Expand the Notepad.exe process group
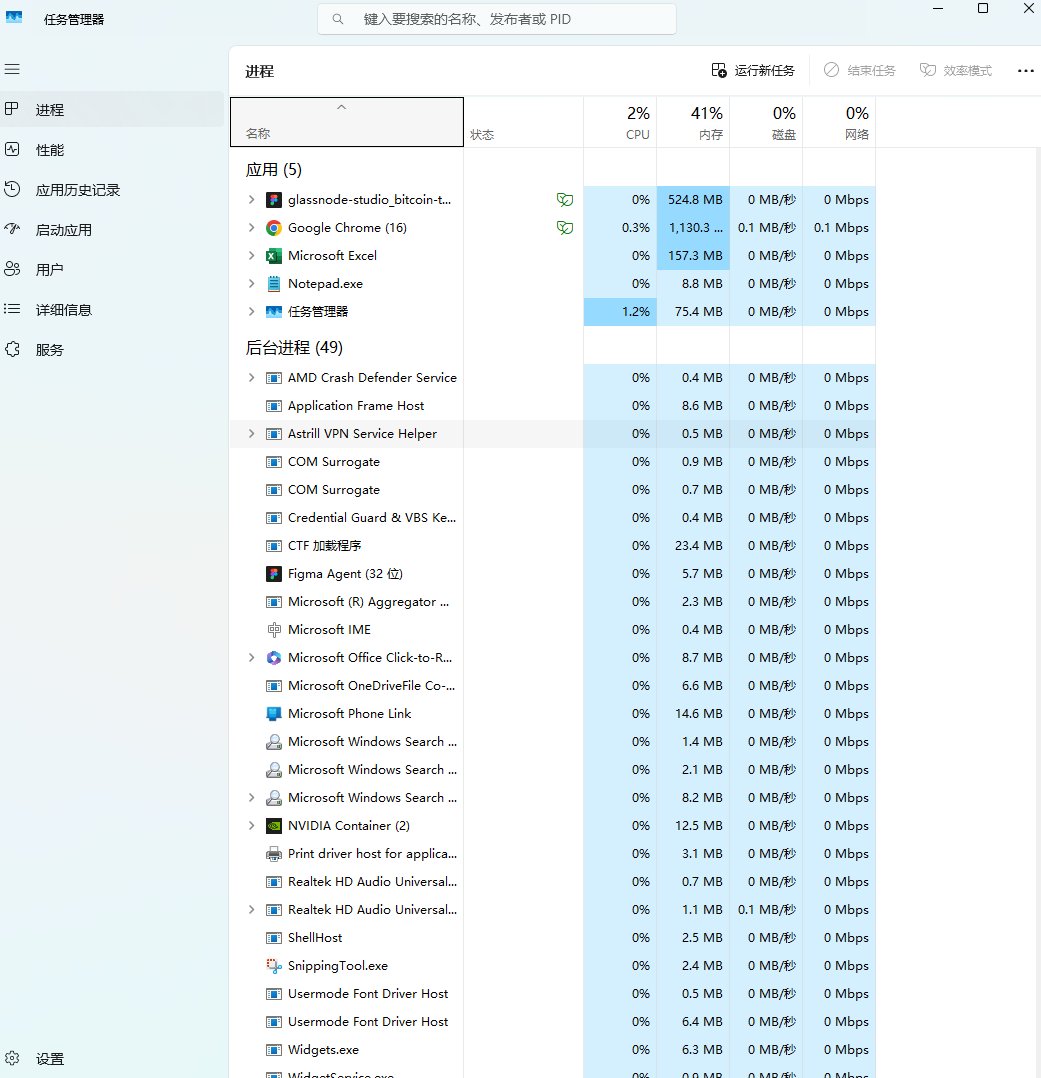This screenshot has width=1041, height=1078. (x=251, y=284)
